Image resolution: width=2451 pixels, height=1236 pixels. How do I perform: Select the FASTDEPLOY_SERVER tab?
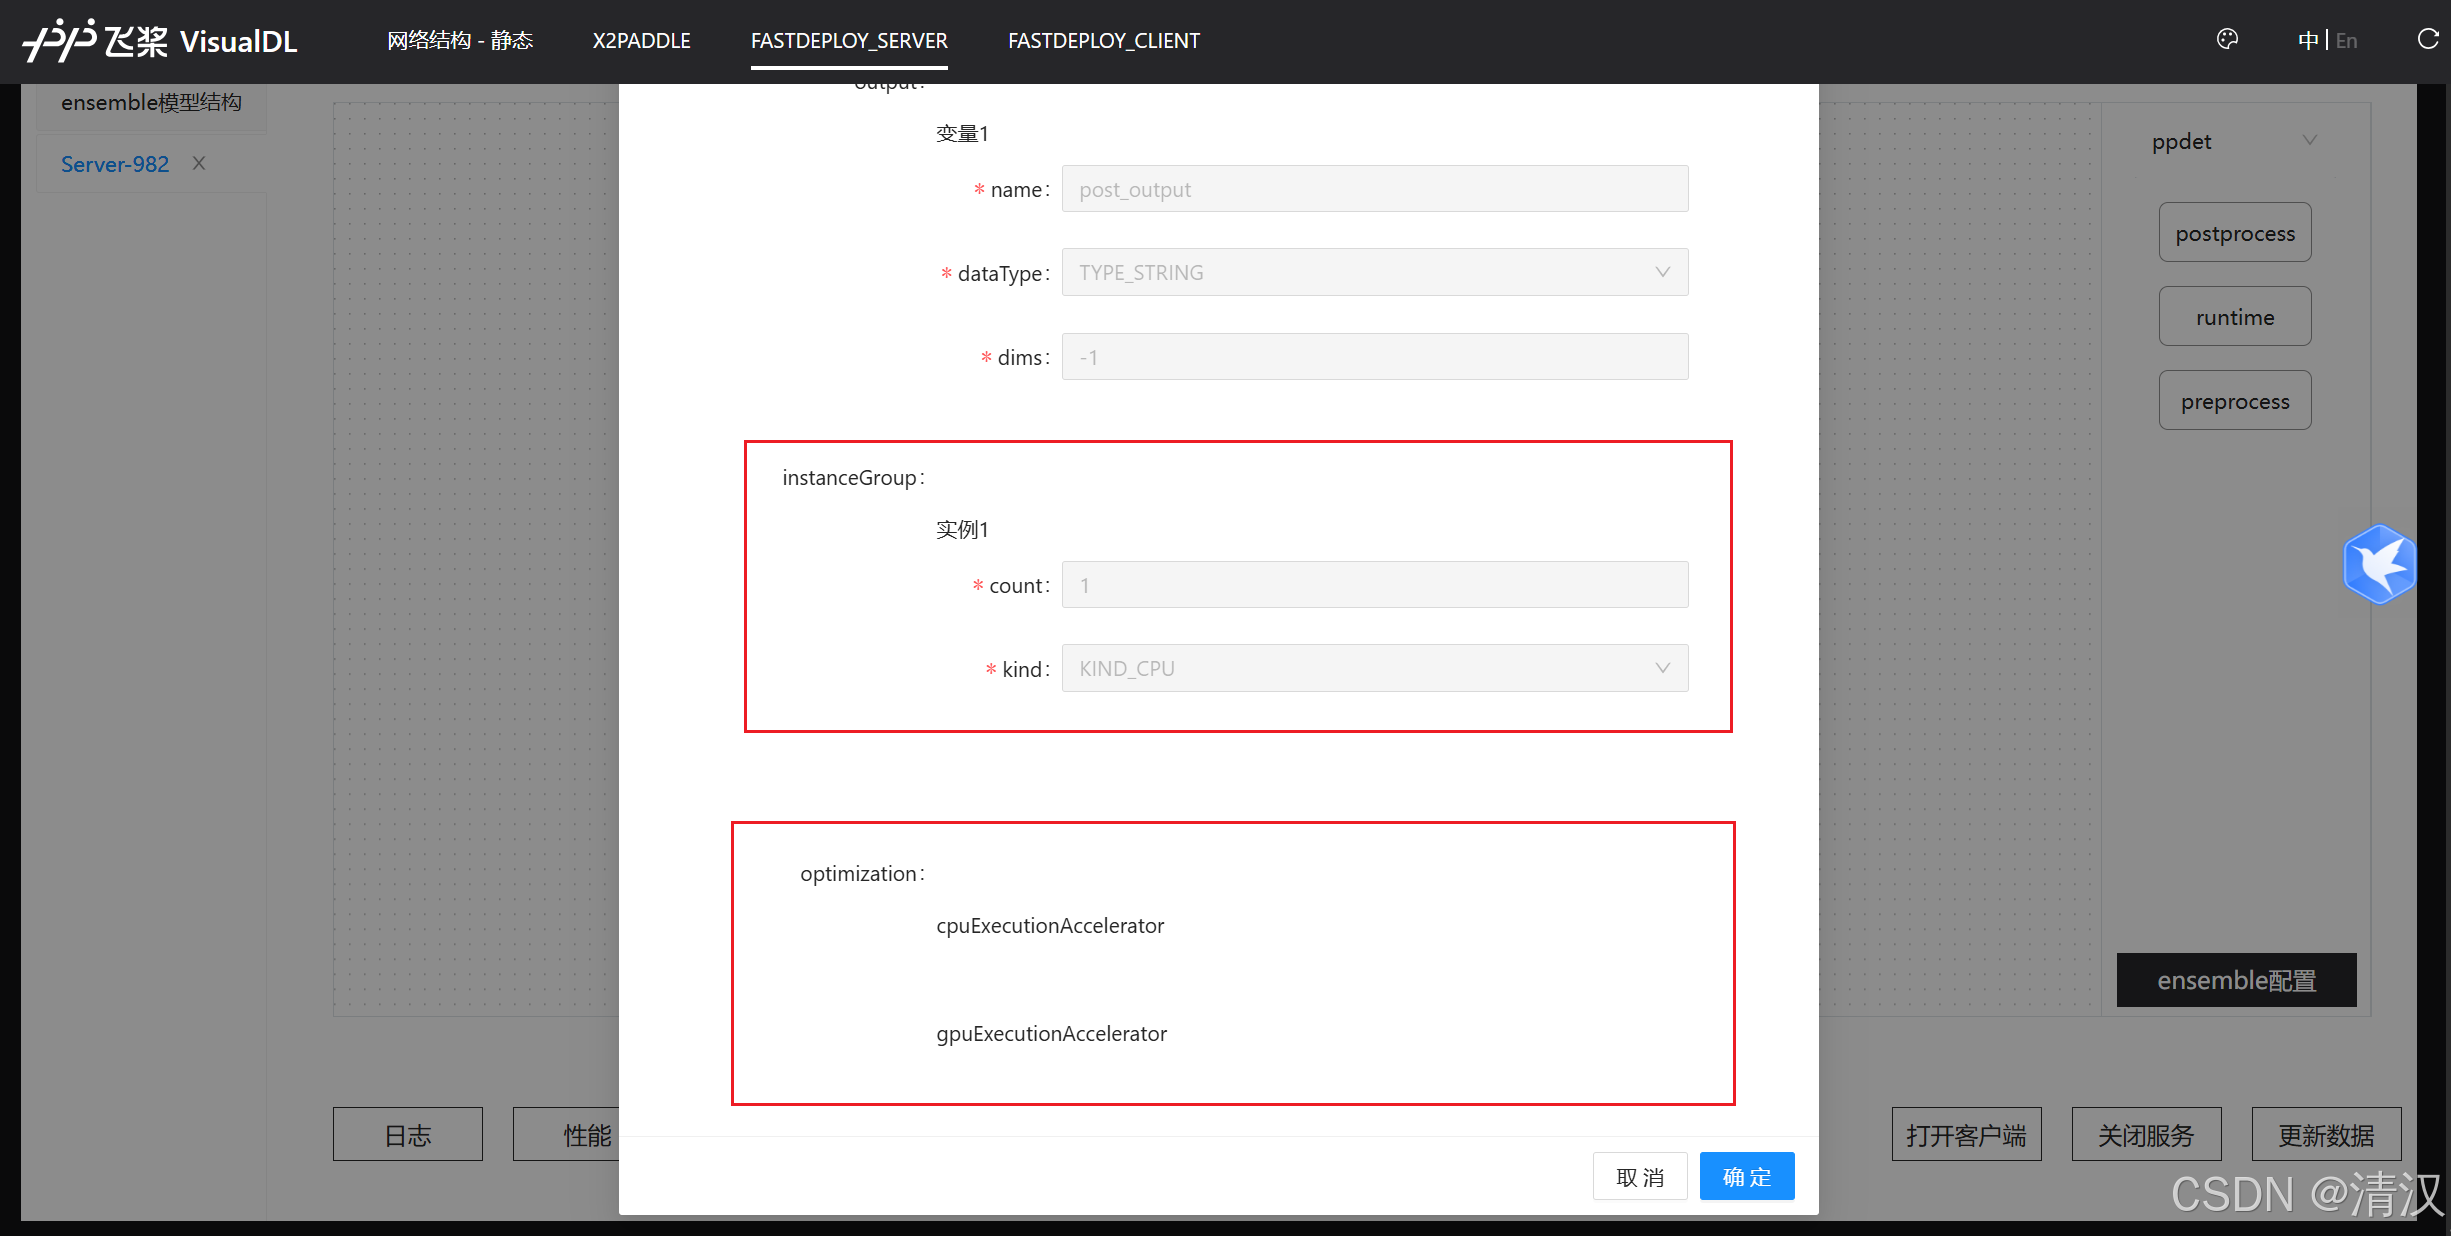pyautogui.click(x=849, y=40)
